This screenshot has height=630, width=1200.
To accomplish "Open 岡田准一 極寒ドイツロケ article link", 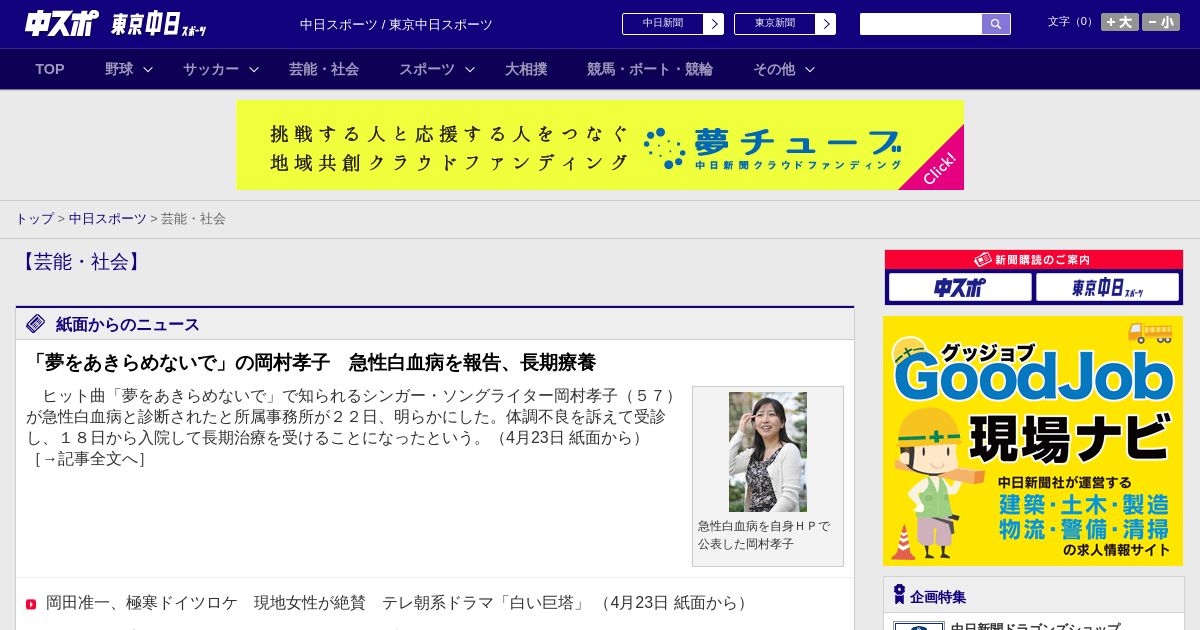I will click(x=398, y=603).
